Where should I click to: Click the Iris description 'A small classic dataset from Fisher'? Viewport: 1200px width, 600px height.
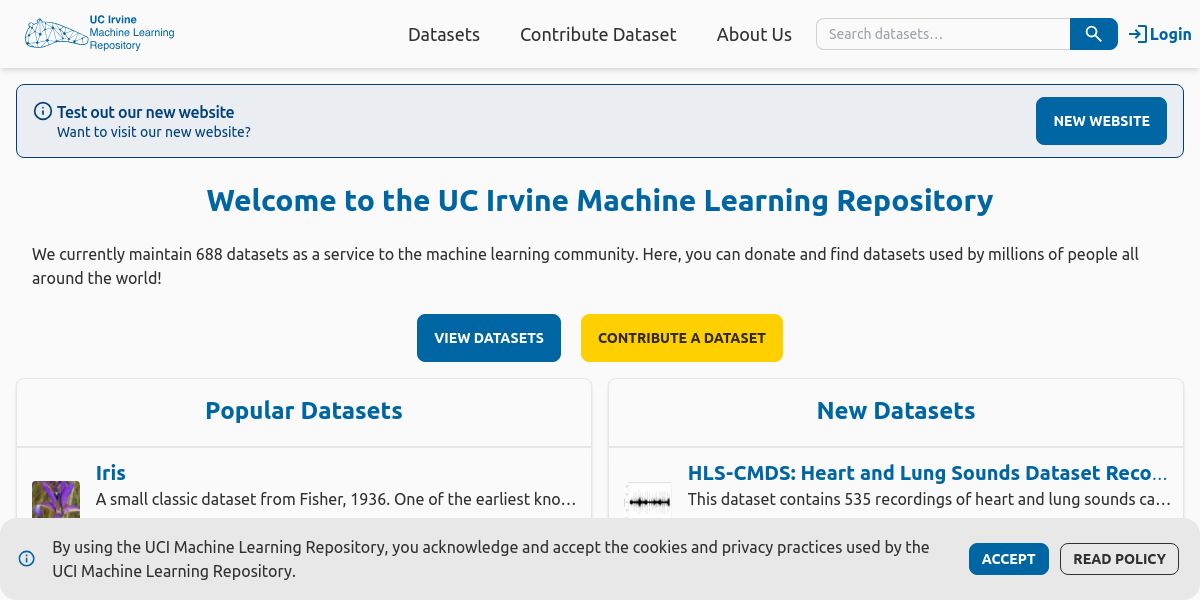pyautogui.click(x=336, y=499)
